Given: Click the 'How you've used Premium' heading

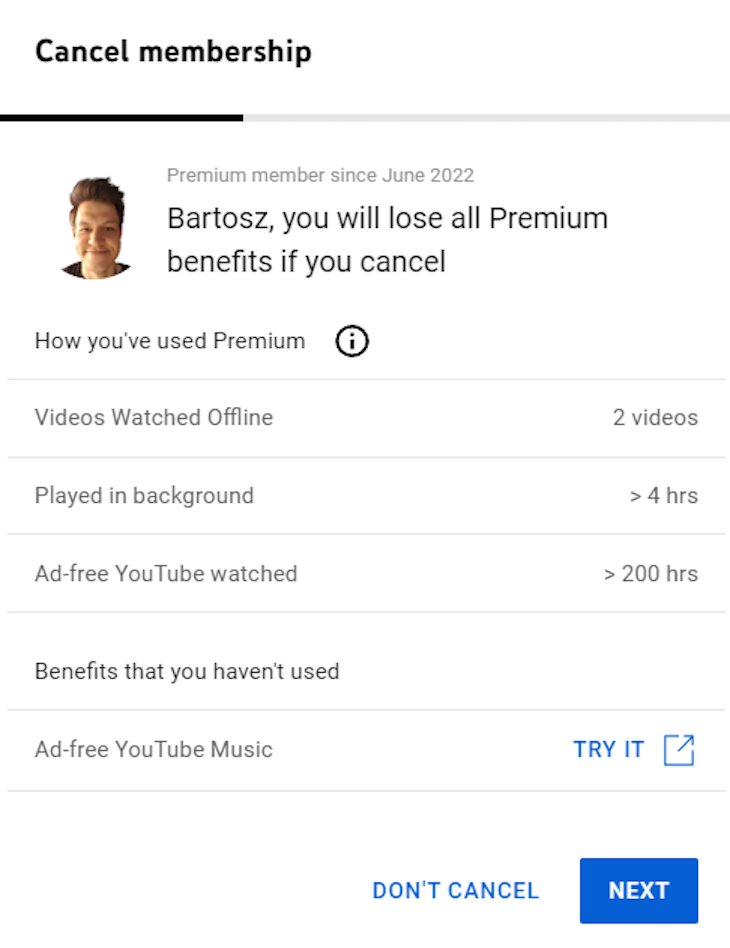Looking at the screenshot, I should coord(170,341).
